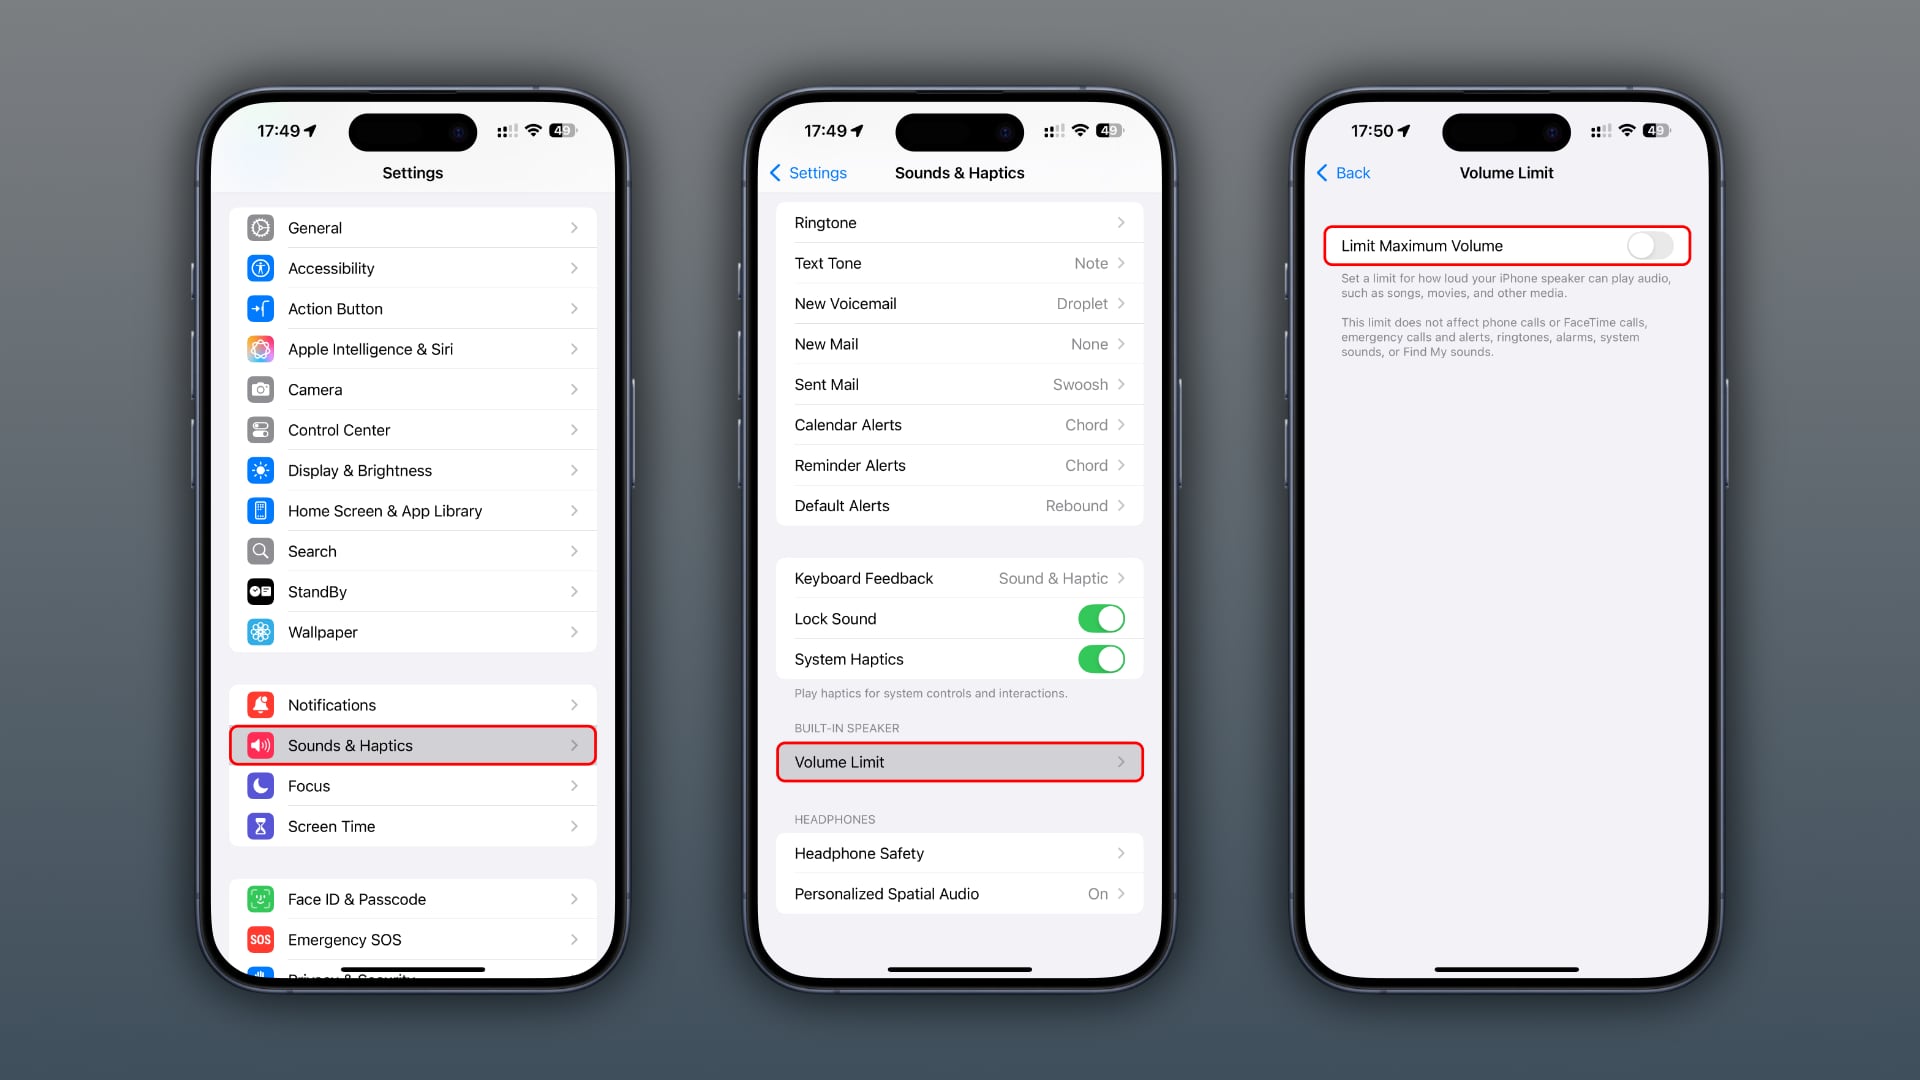Open Apple Intelligence & Siri settings
Image resolution: width=1920 pixels, height=1080 pixels.
coord(413,348)
